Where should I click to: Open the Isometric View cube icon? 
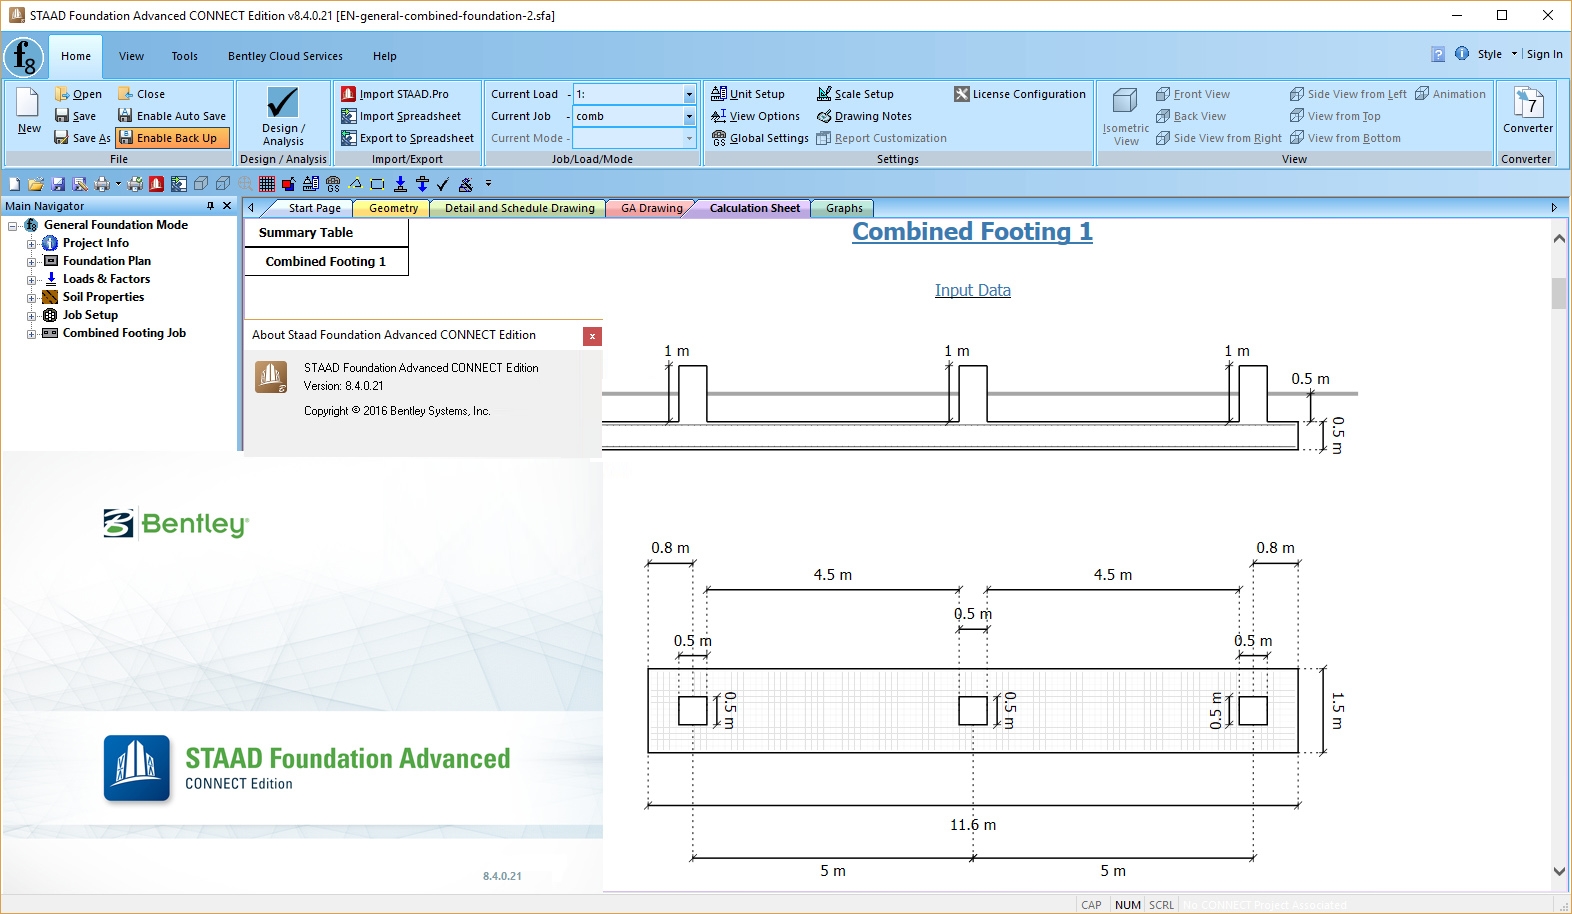[1125, 100]
